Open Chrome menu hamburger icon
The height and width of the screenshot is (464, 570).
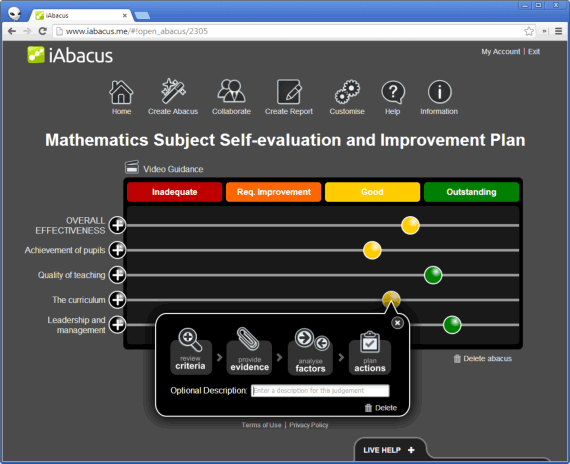point(559,31)
